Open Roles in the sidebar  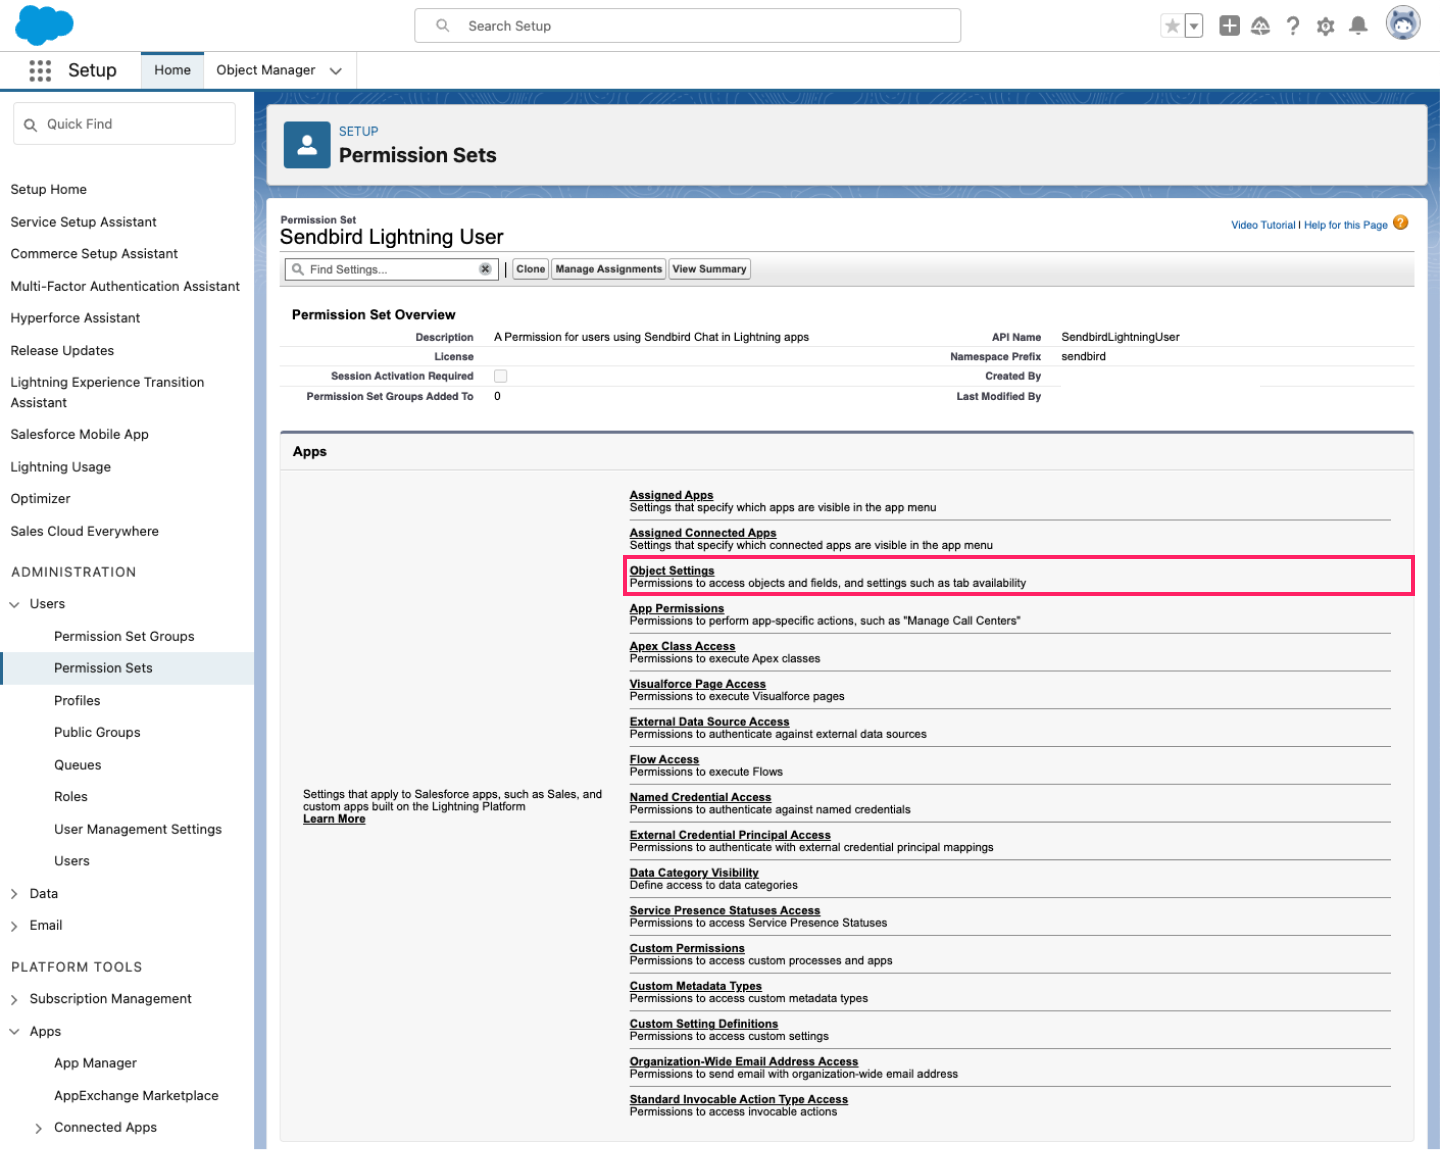click(71, 797)
